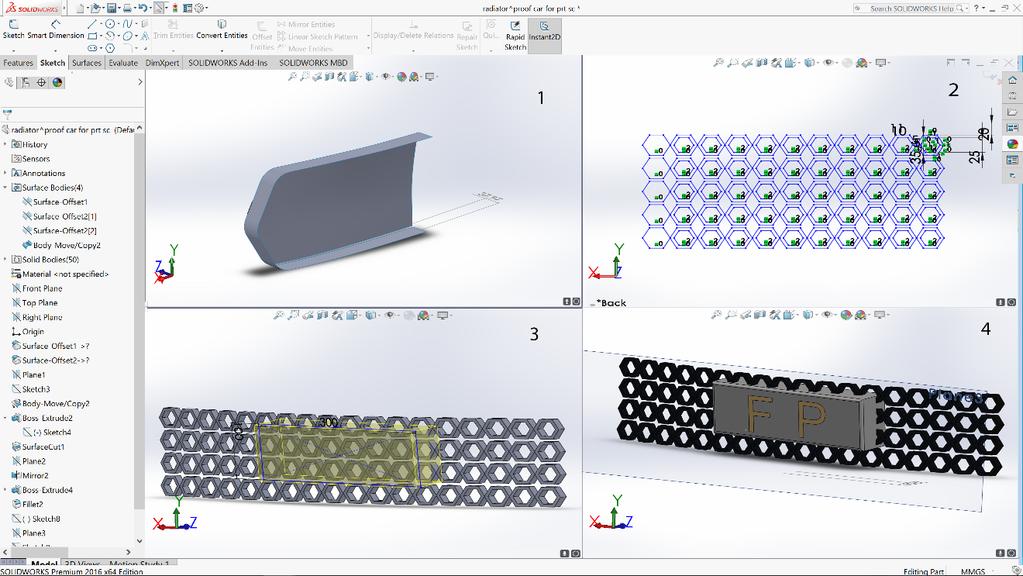Click the Linear Sketch Pattern button

[x=318, y=37]
